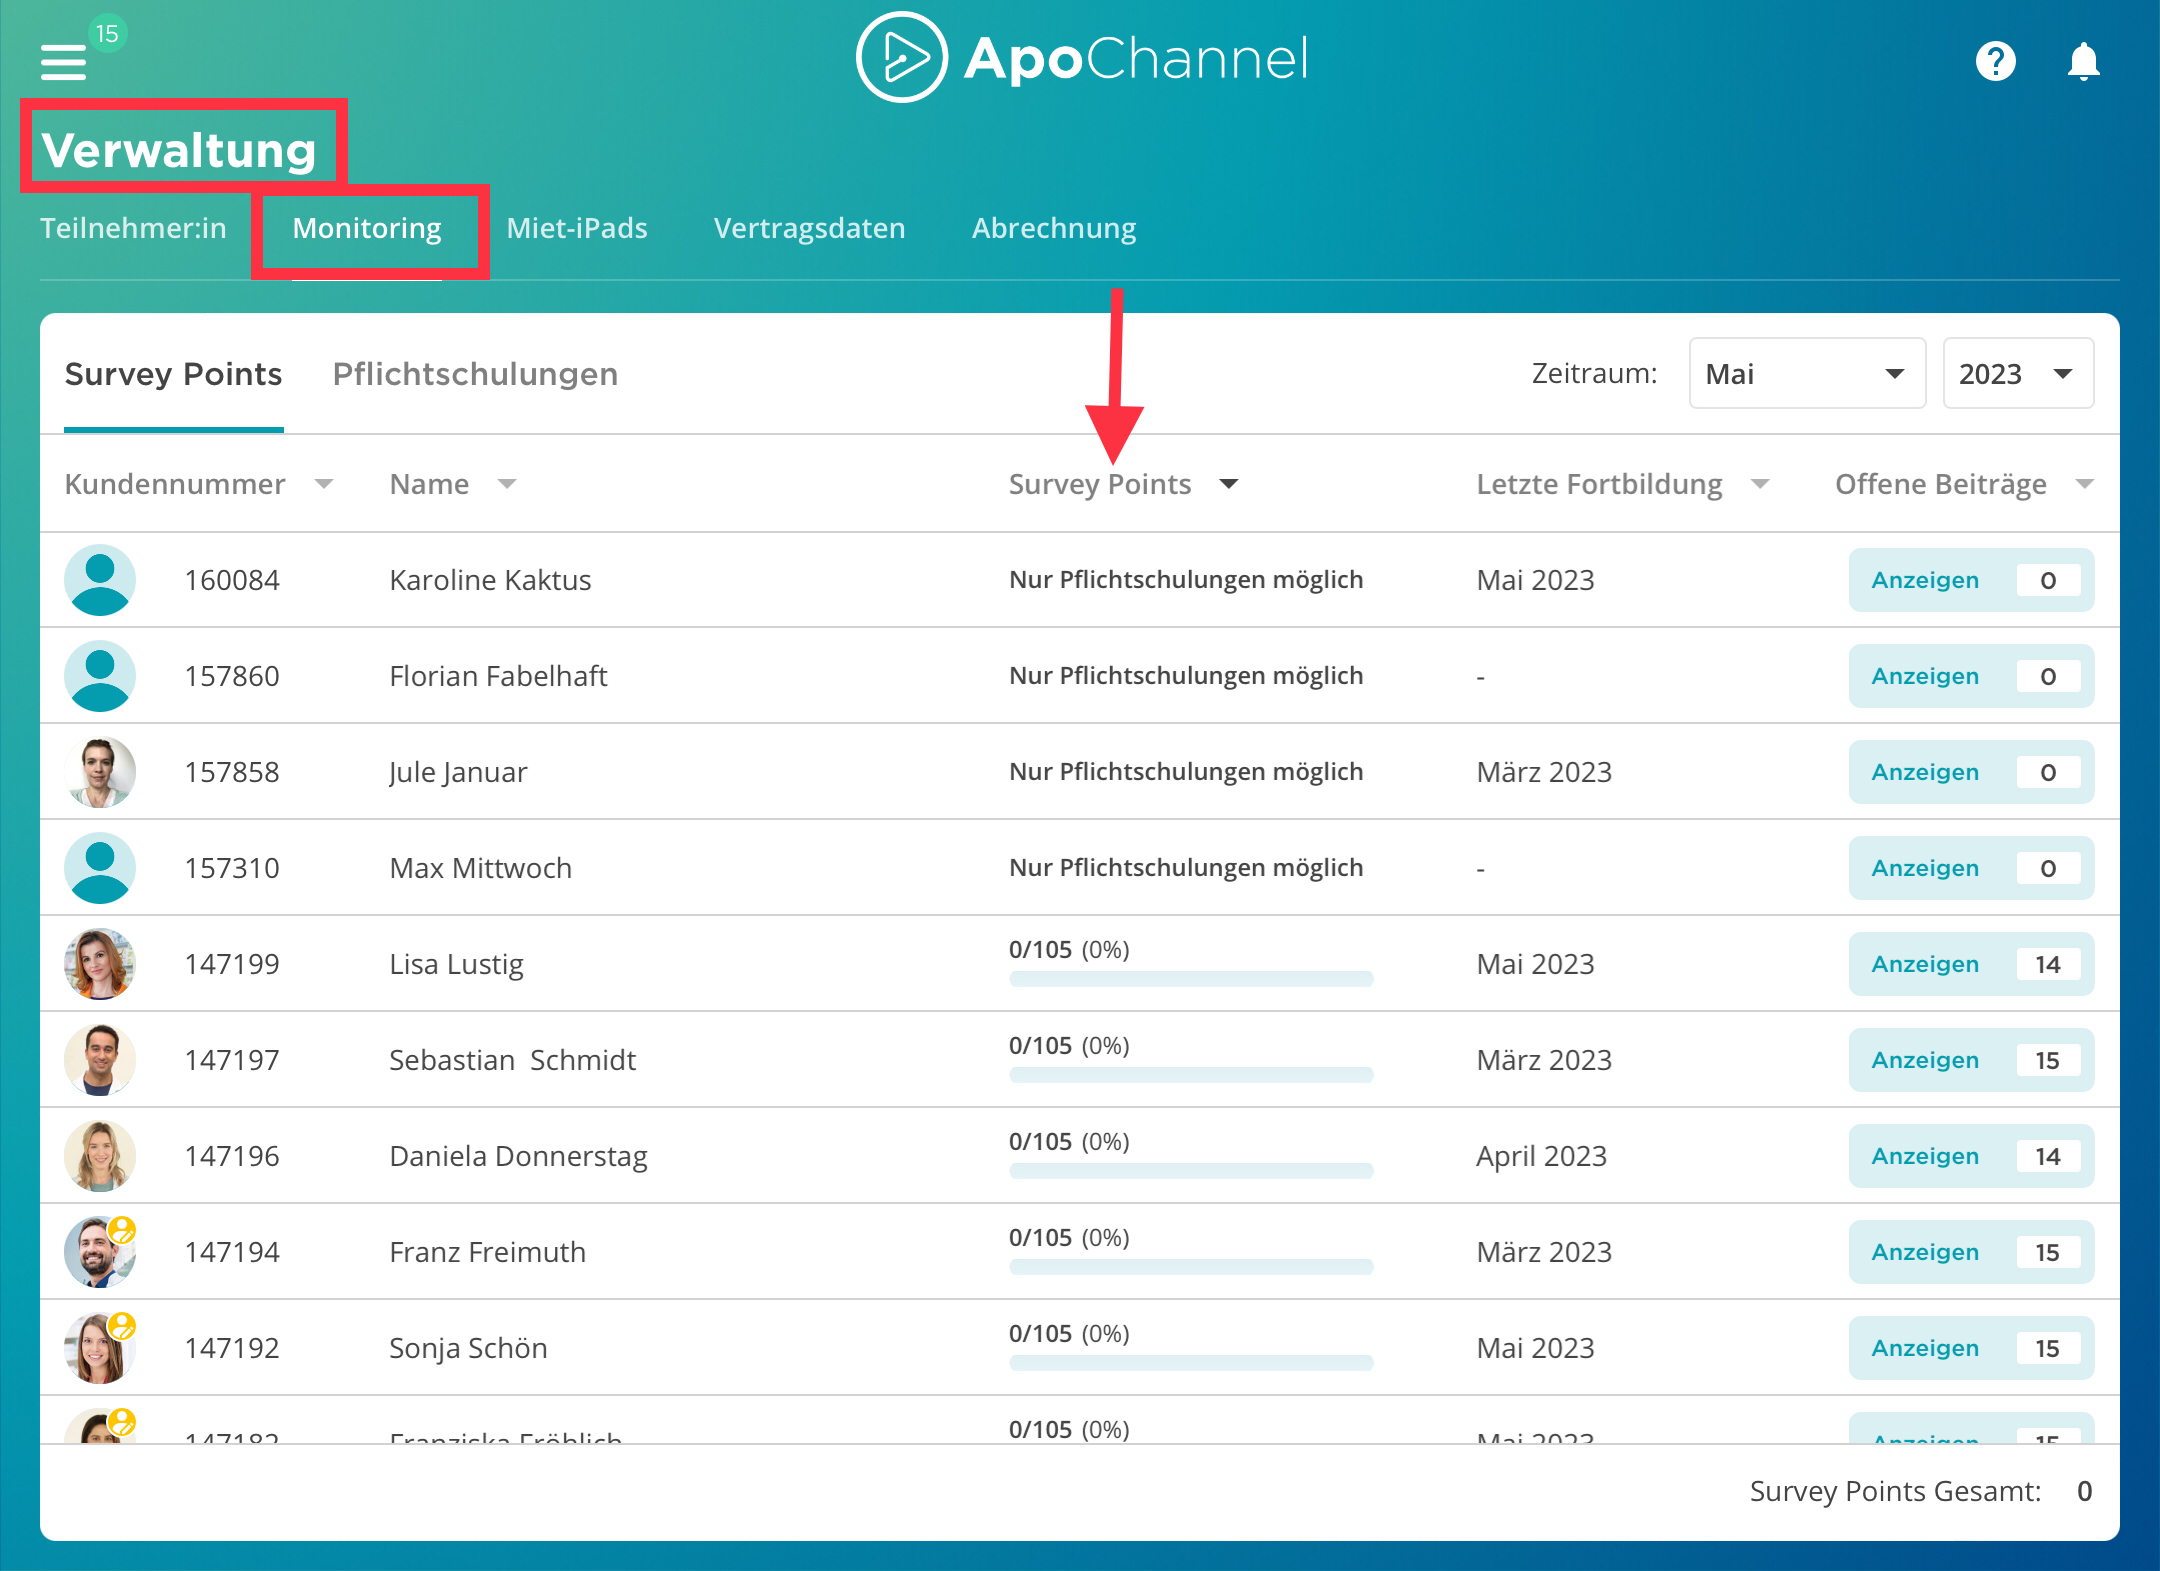Click Sonja Schön's profile photo
The height and width of the screenshot is (1571, 2160).
[x=100, y=1348]
